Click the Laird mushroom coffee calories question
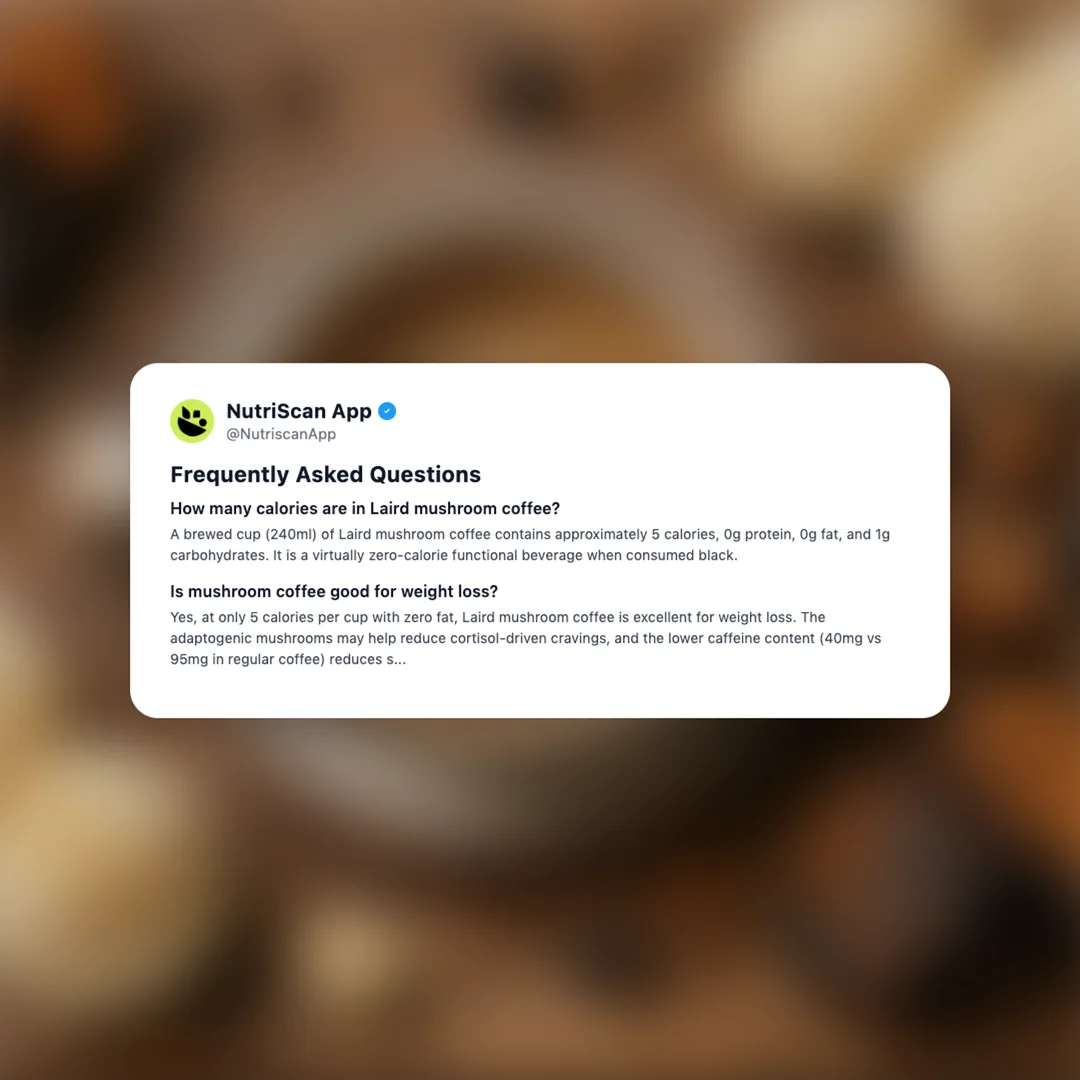1080x1080 pixels. [365, 508]
